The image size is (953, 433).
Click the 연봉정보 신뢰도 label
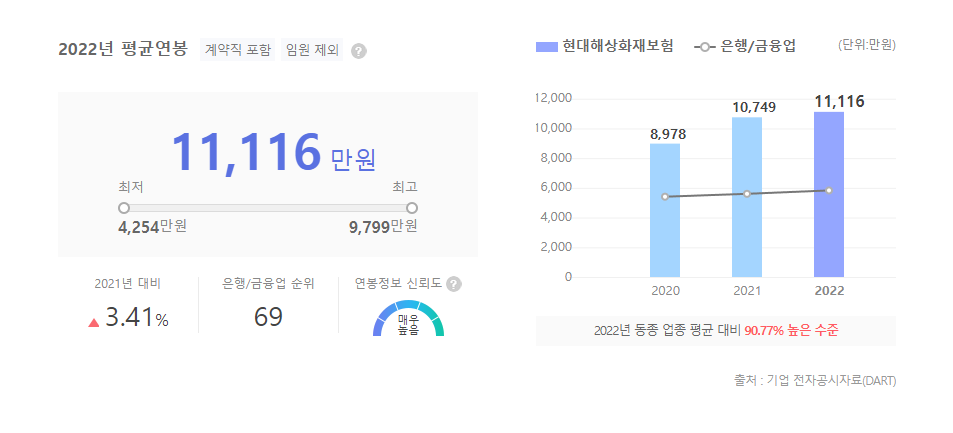point(399,283)
